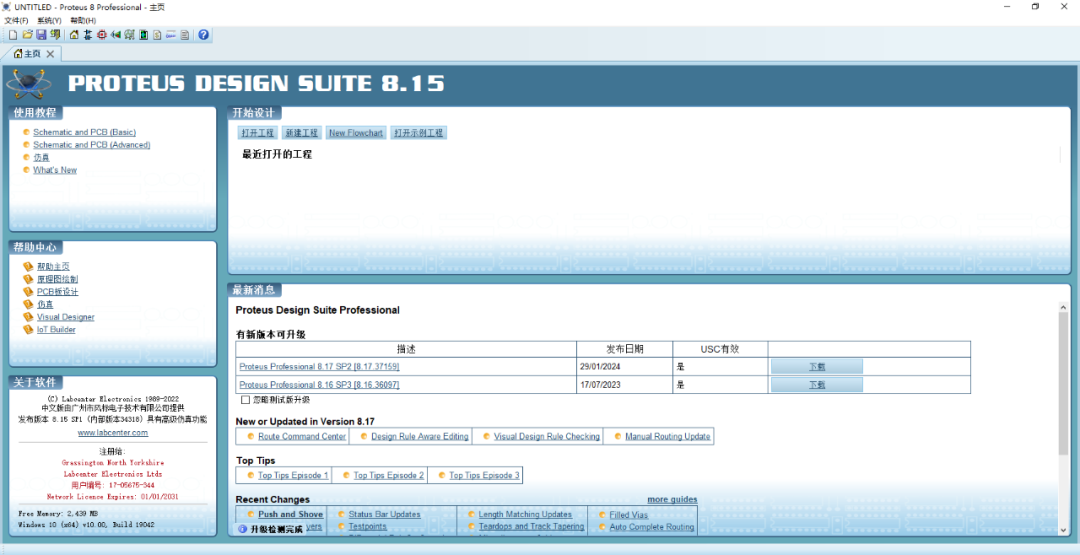Open Testpoints link

(367, 527)
